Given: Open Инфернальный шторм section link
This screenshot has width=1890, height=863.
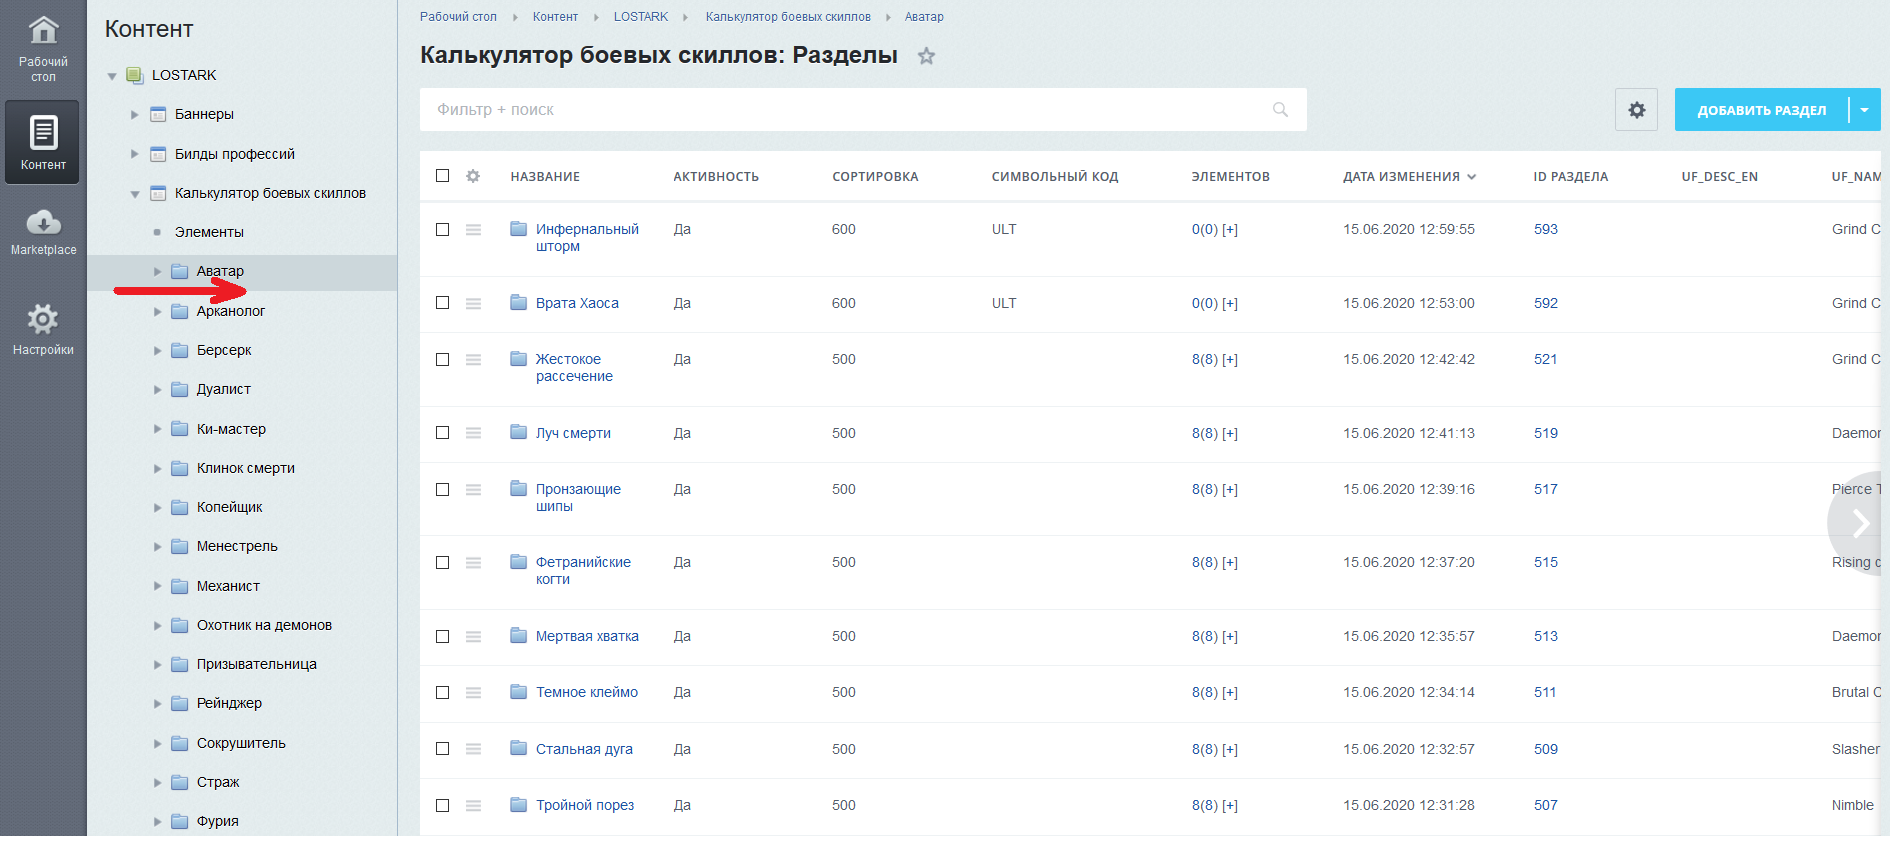Looking at the screenshot, I should tap(587, 238).
